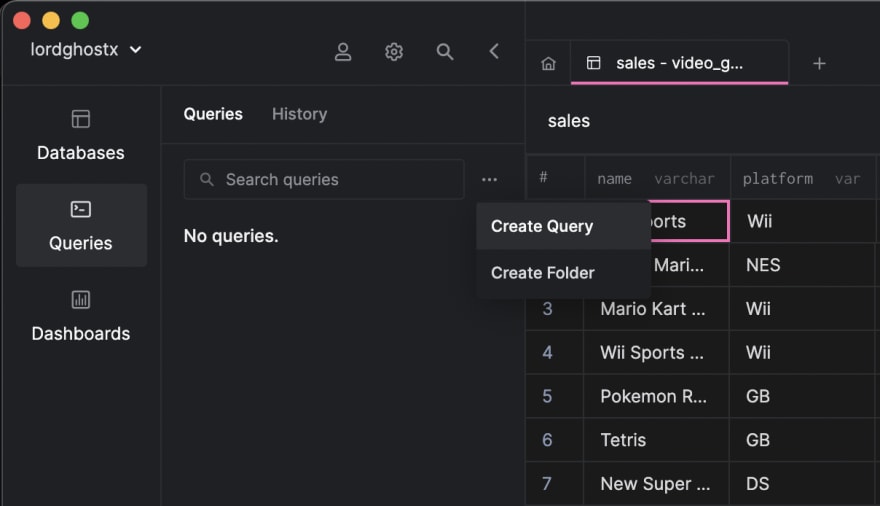Collapse the sidebar with the left chevron
The height and width of the screenshot is (506, 880).
pos(494,52)
